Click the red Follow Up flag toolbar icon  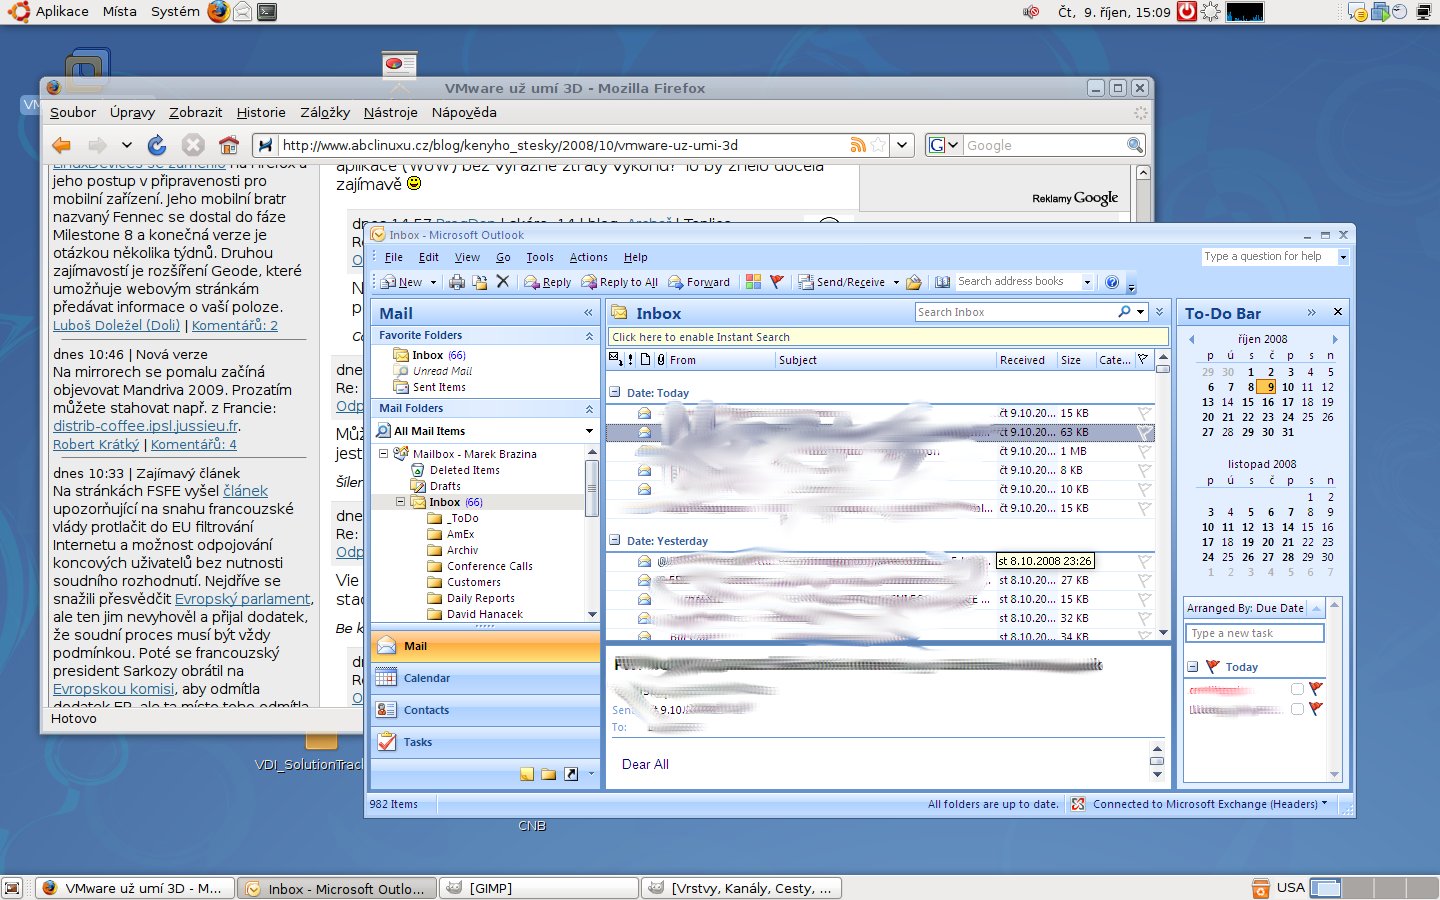776,282
